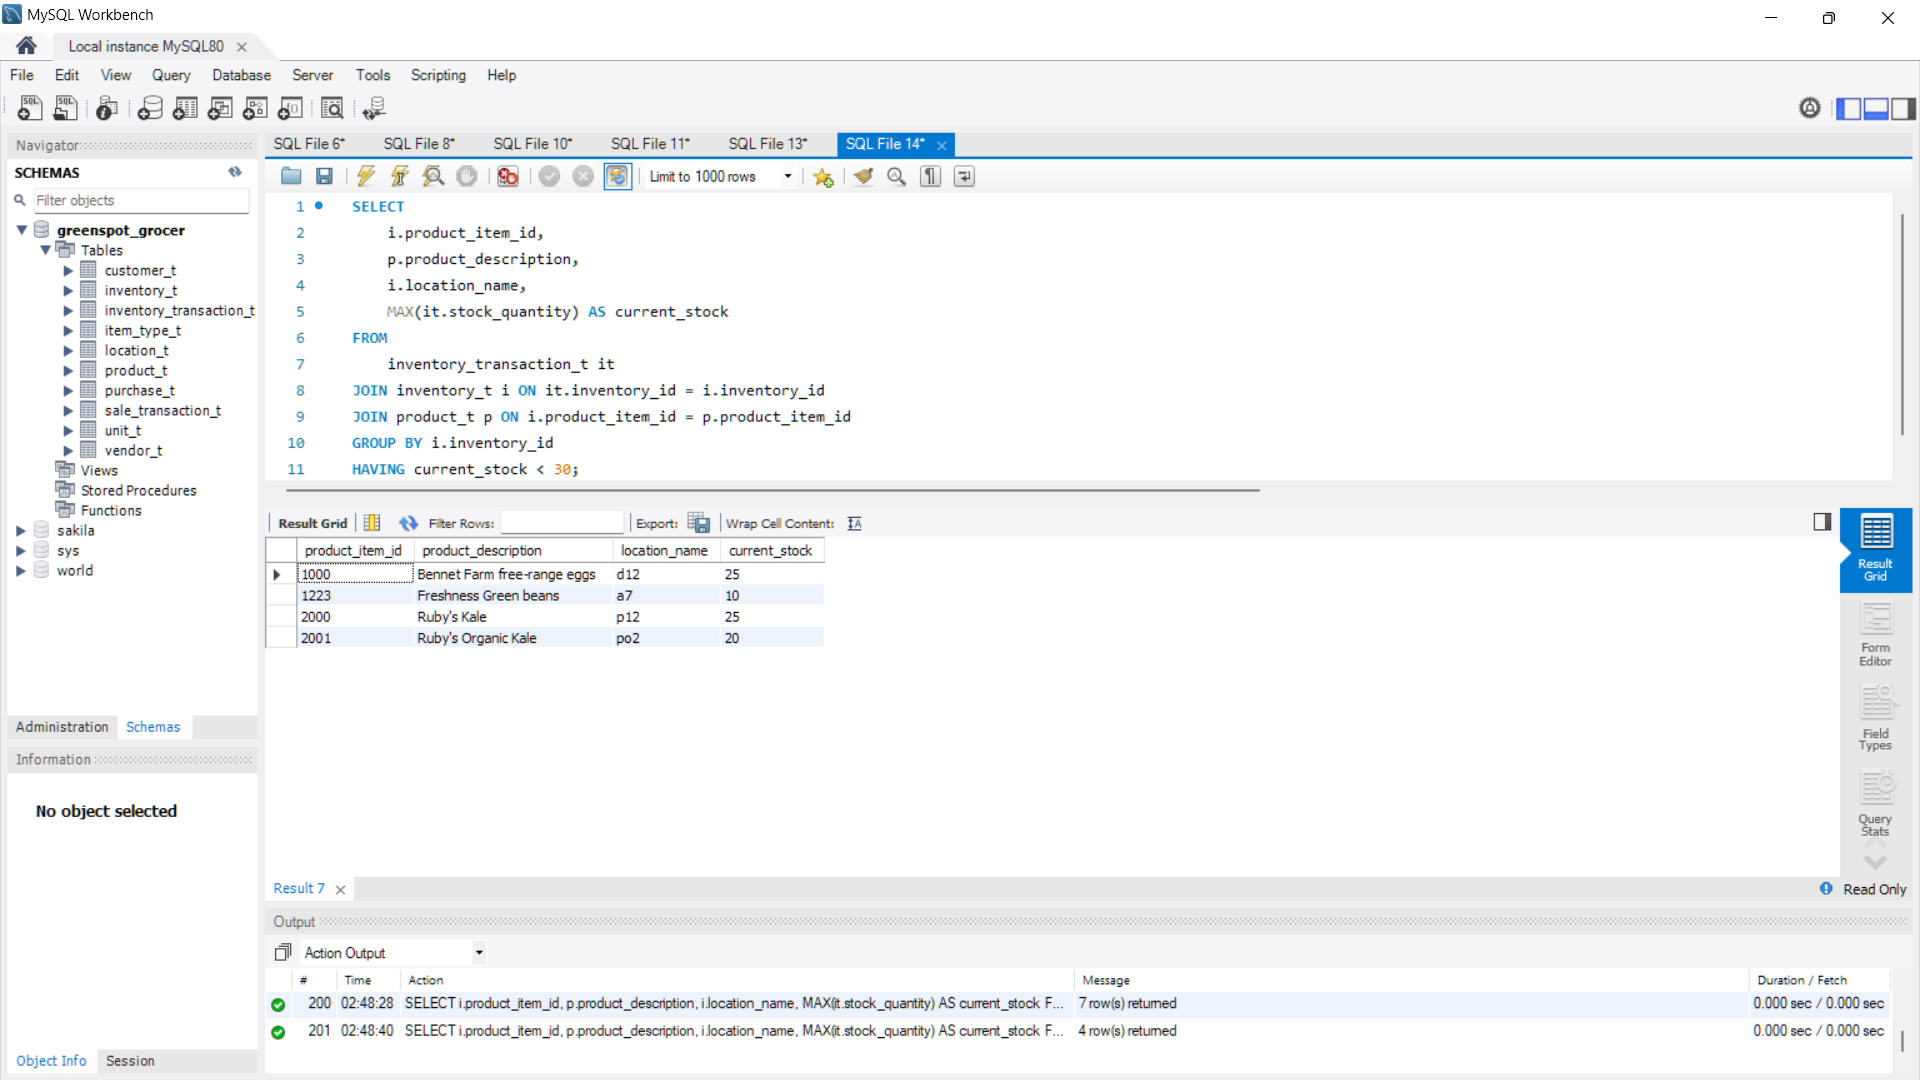Create new view toolbar icon
The image size is (1920, 1080).
pyautogui.click(x=221, y=108)
